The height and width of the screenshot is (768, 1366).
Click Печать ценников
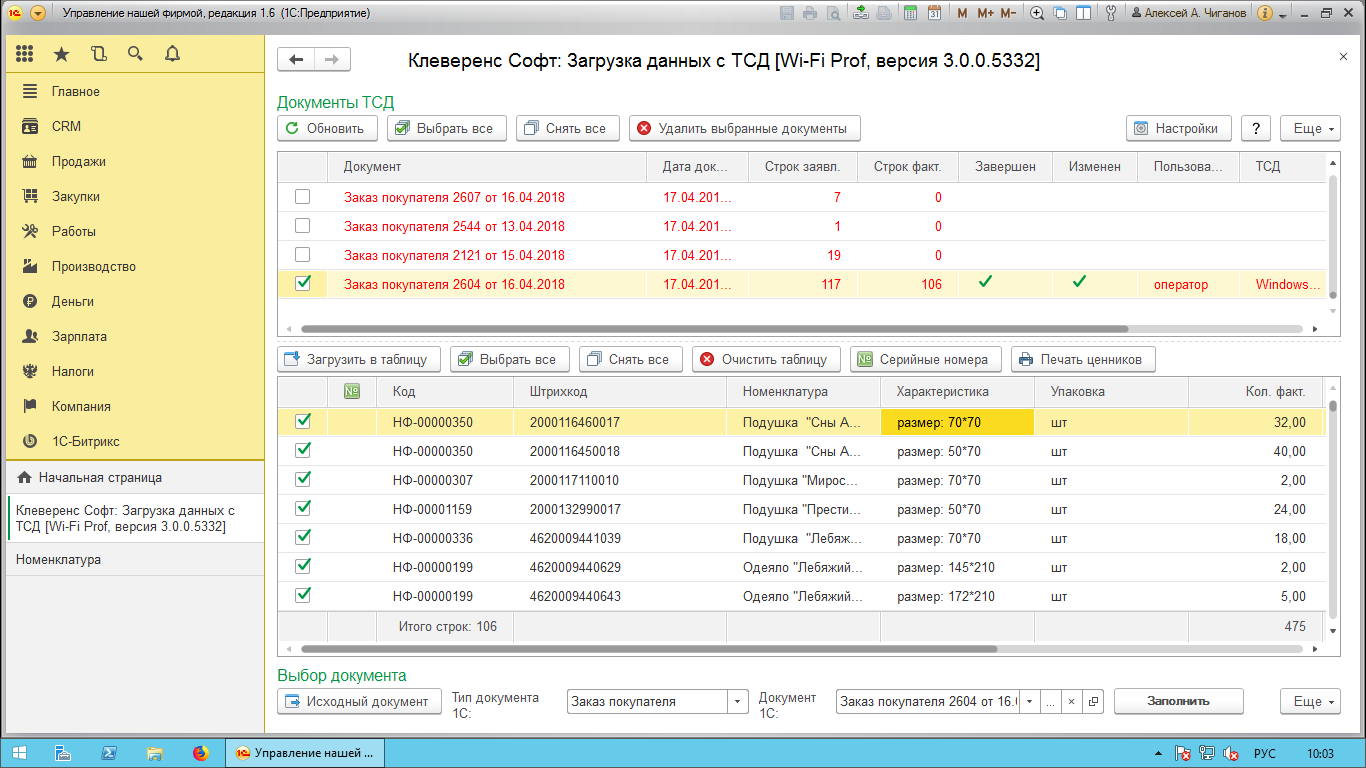[x=1084, y=359]
